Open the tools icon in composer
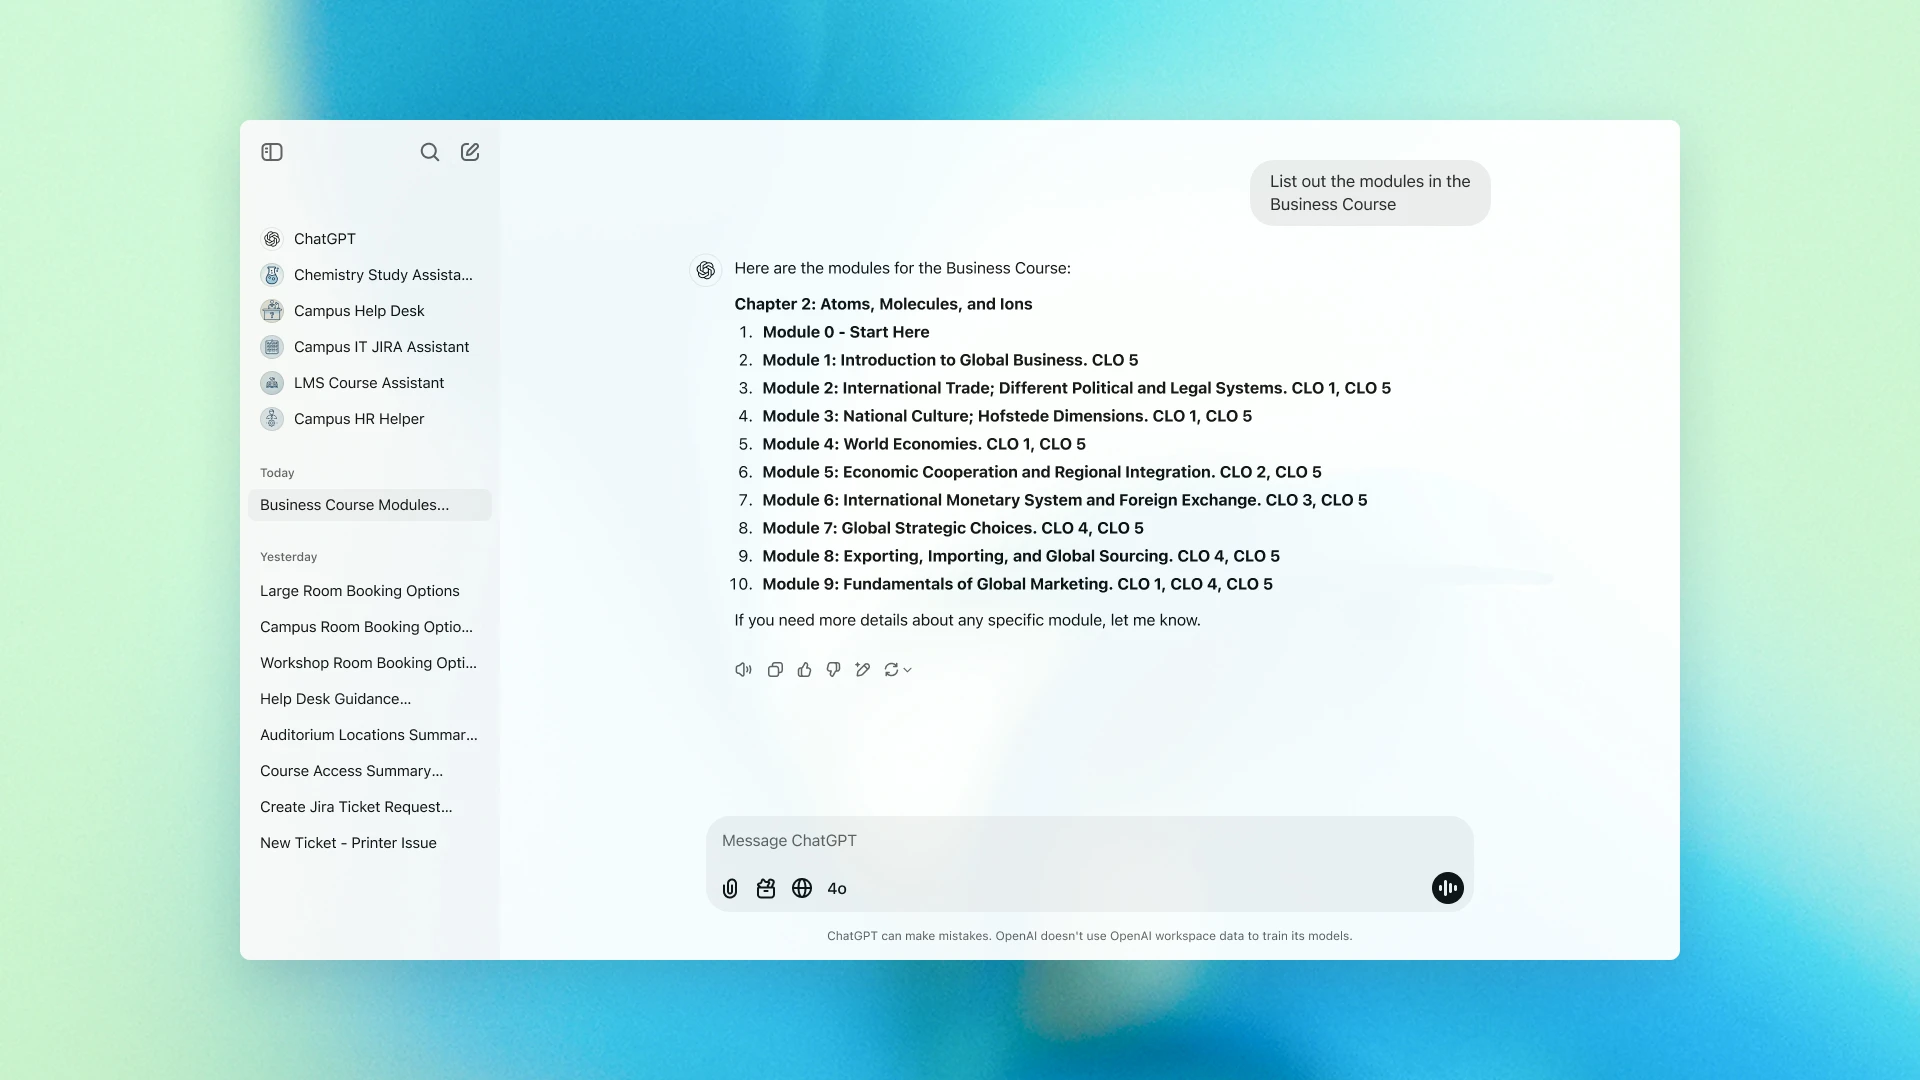The width and height of the screenshot is (1920, 1080). click(x=766, y=888)
